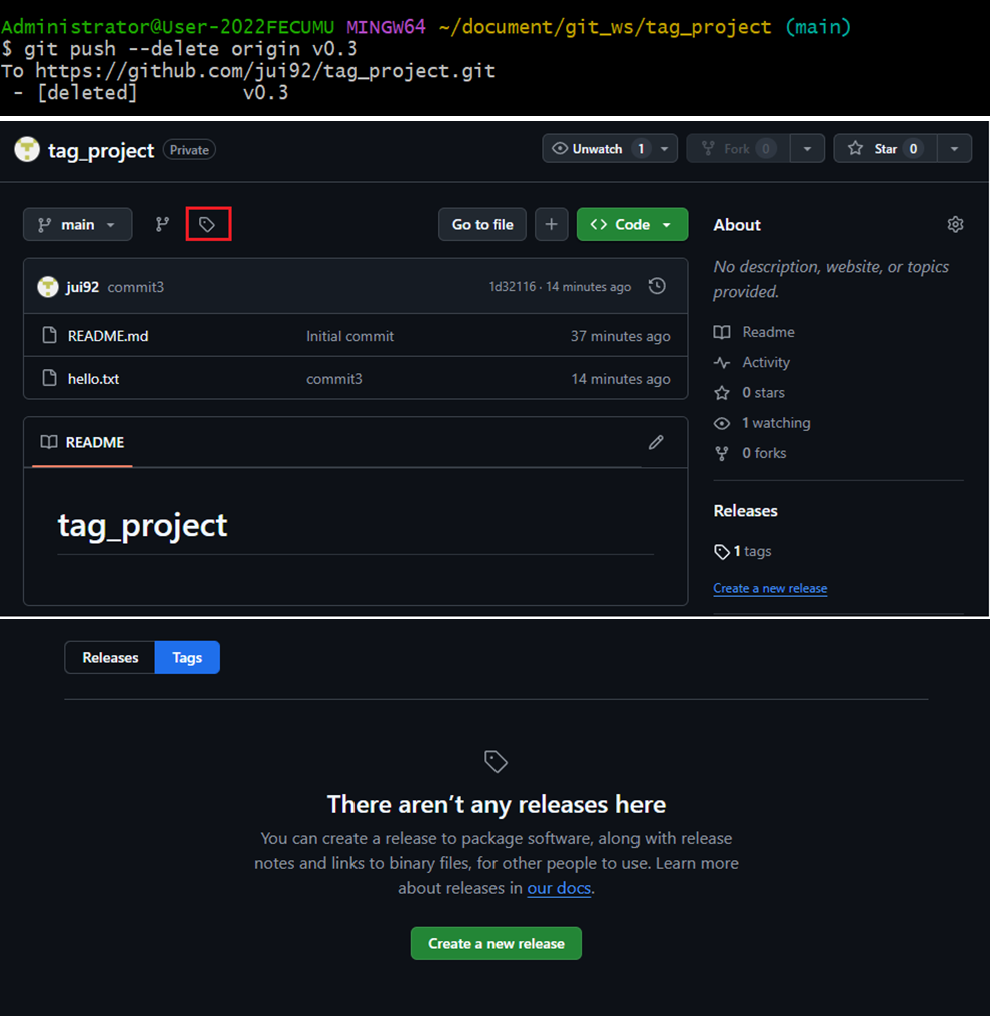Click the 37 minutes ago timestamp
The height and width of the screenshot is (1016, 990).
click(x=620, y=336)
